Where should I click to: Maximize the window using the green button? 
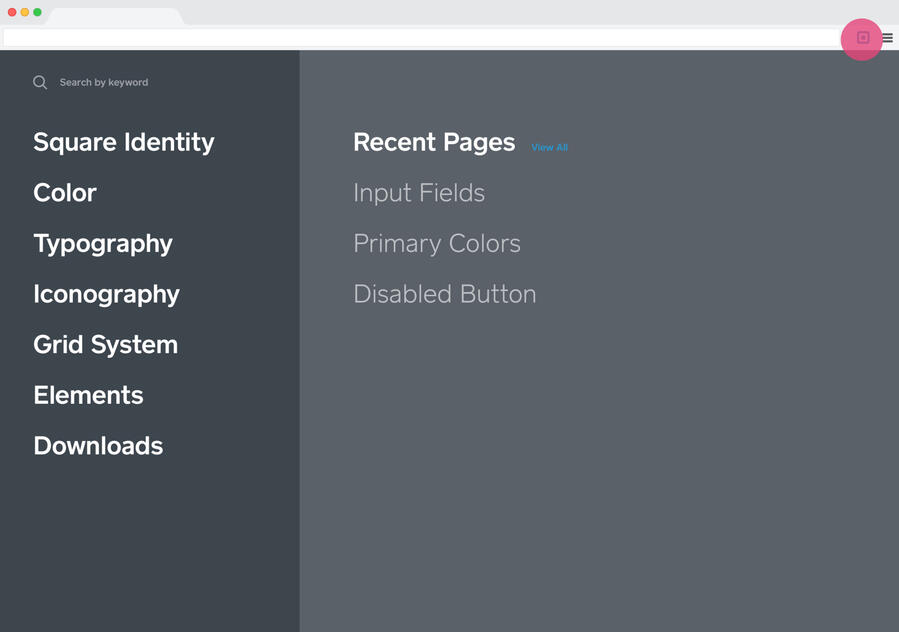pos(37,12)
